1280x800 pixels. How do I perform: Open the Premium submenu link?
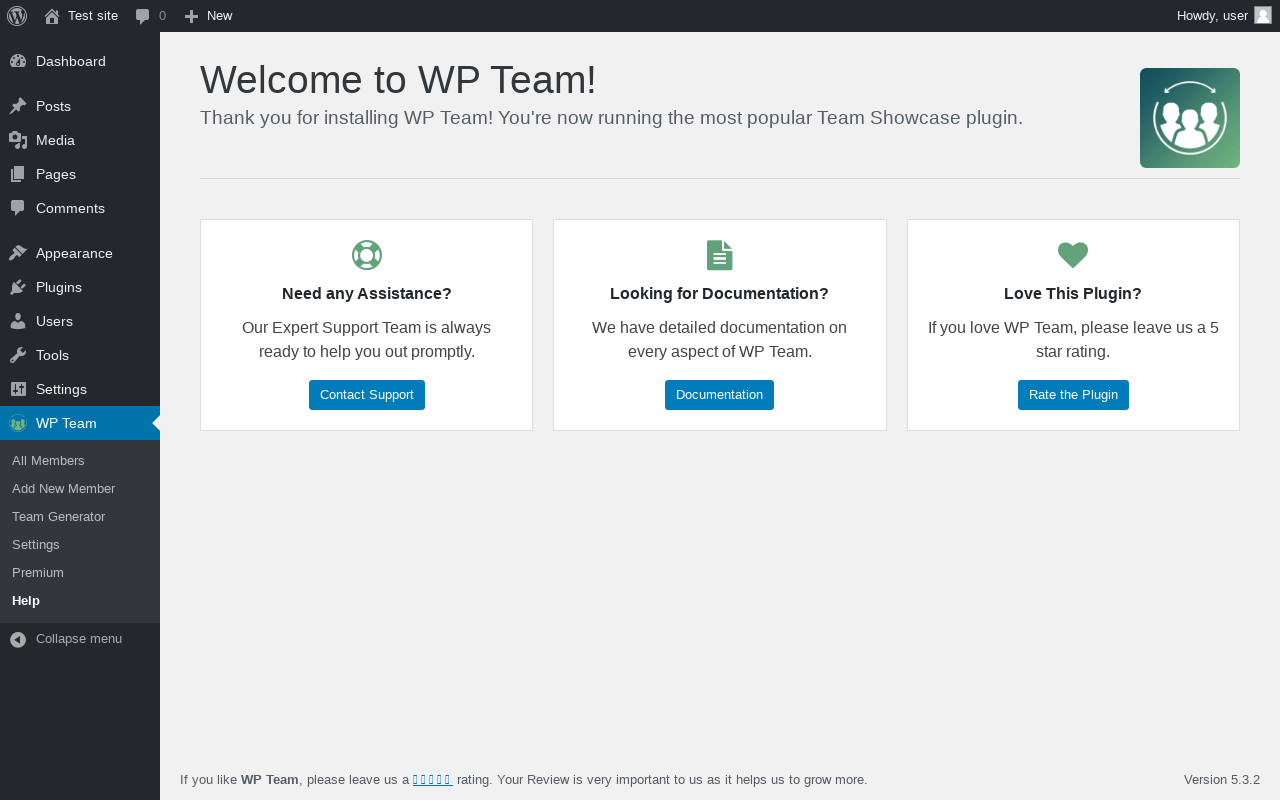pyautogui.click(x=38, y=573)
